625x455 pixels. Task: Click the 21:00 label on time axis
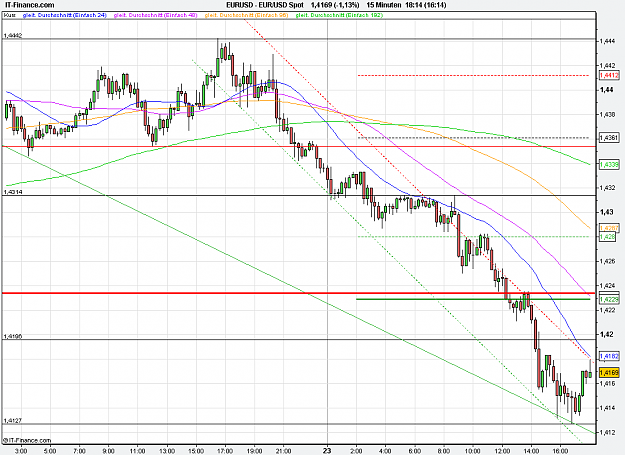[x=283, y=451]
